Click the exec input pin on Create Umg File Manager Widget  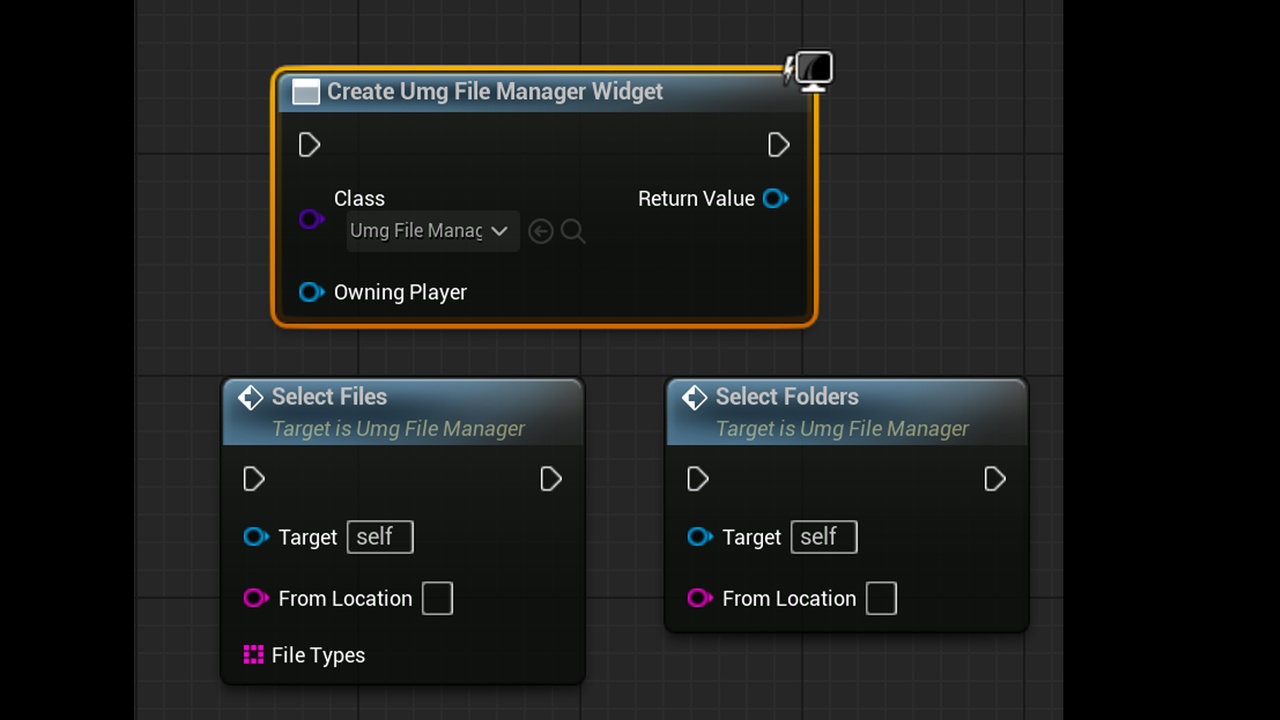(309, 145)
